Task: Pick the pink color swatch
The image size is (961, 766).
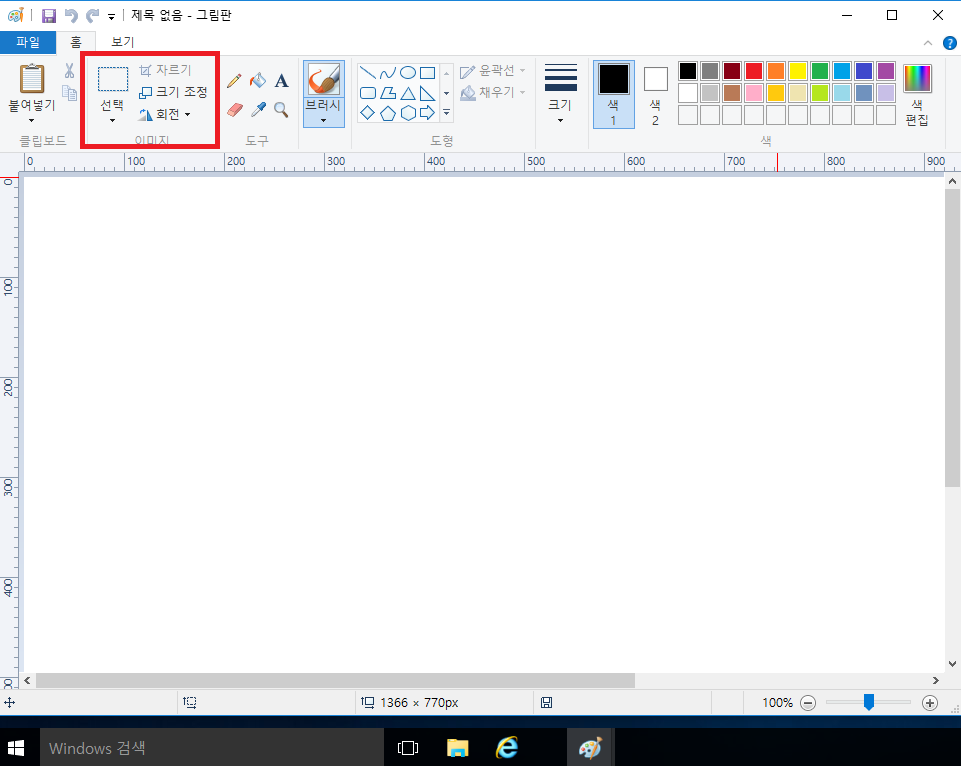Action: point(754,93)
